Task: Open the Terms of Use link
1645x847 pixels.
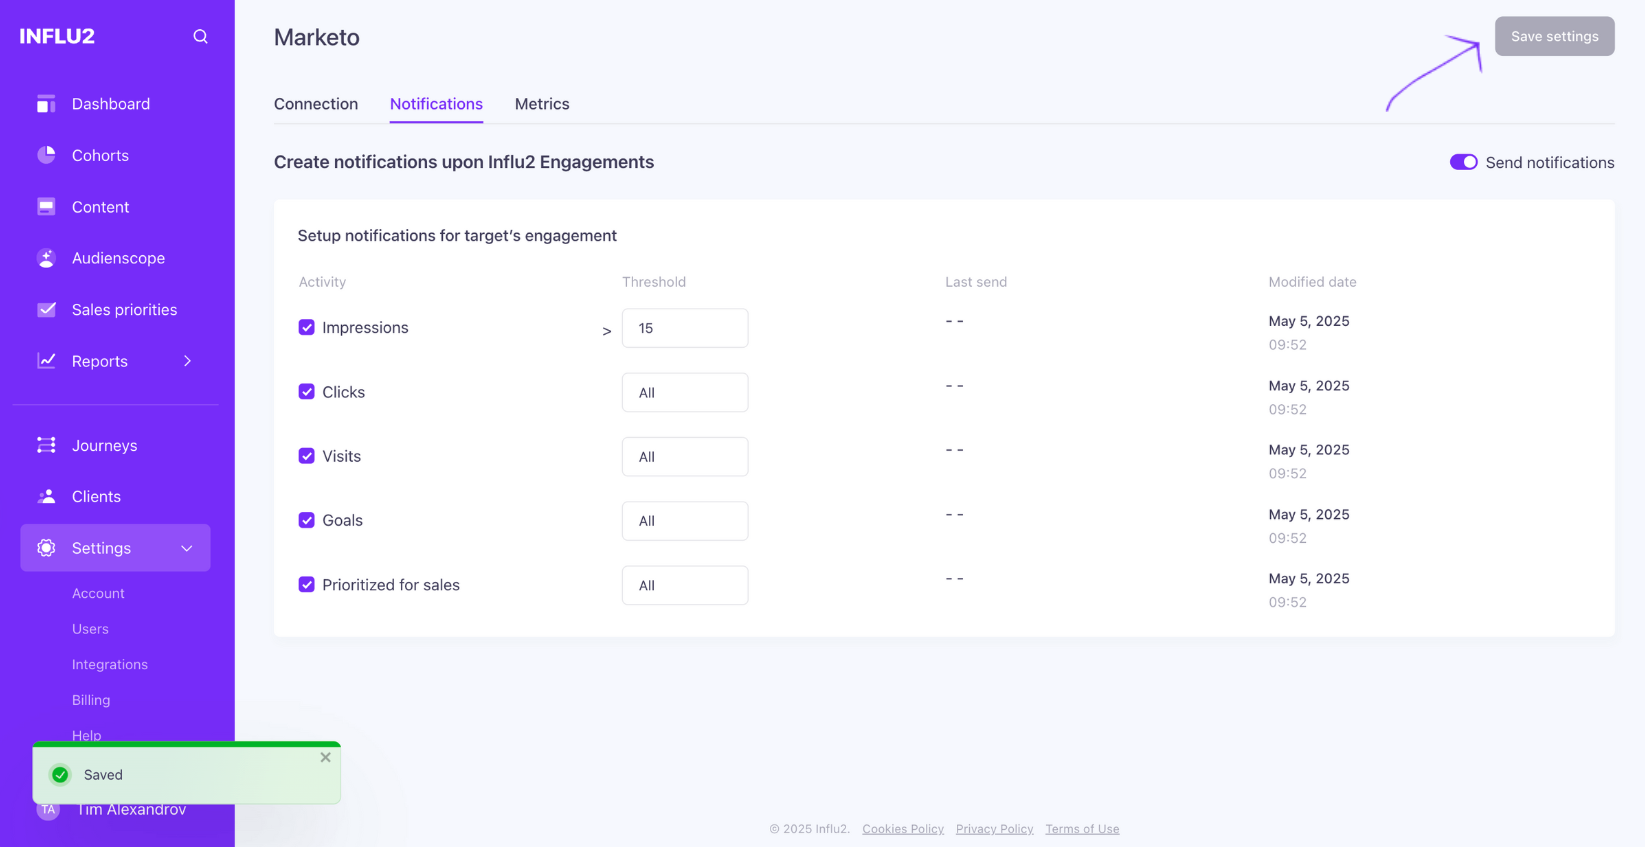Action: [x=1082, y=829]
